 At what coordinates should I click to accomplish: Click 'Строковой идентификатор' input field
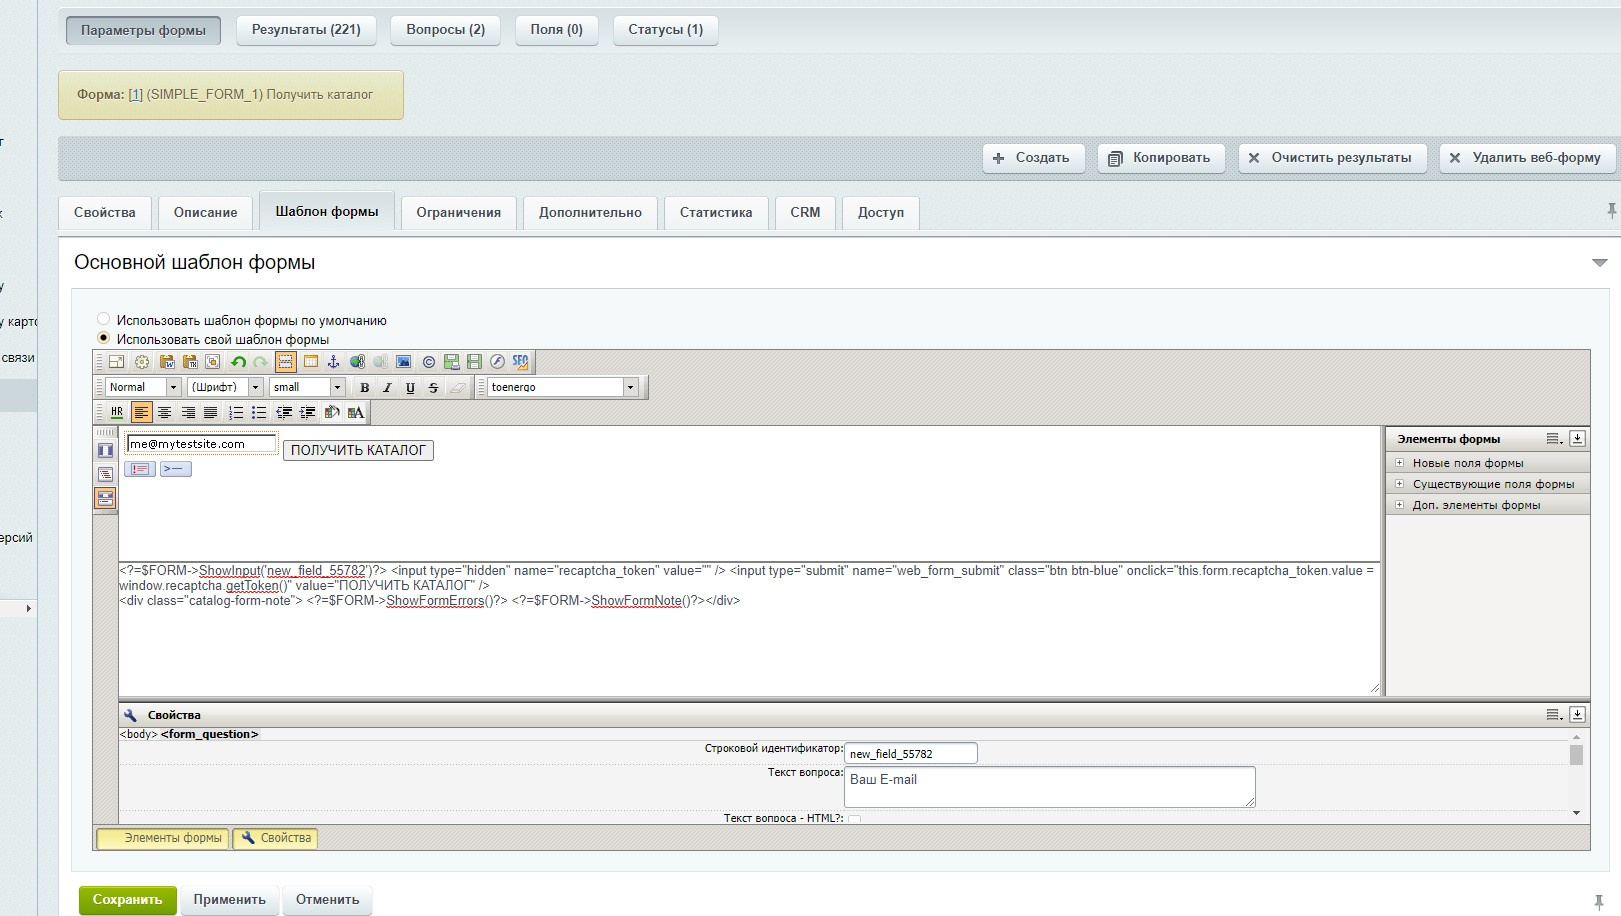(x=911, y=753)
